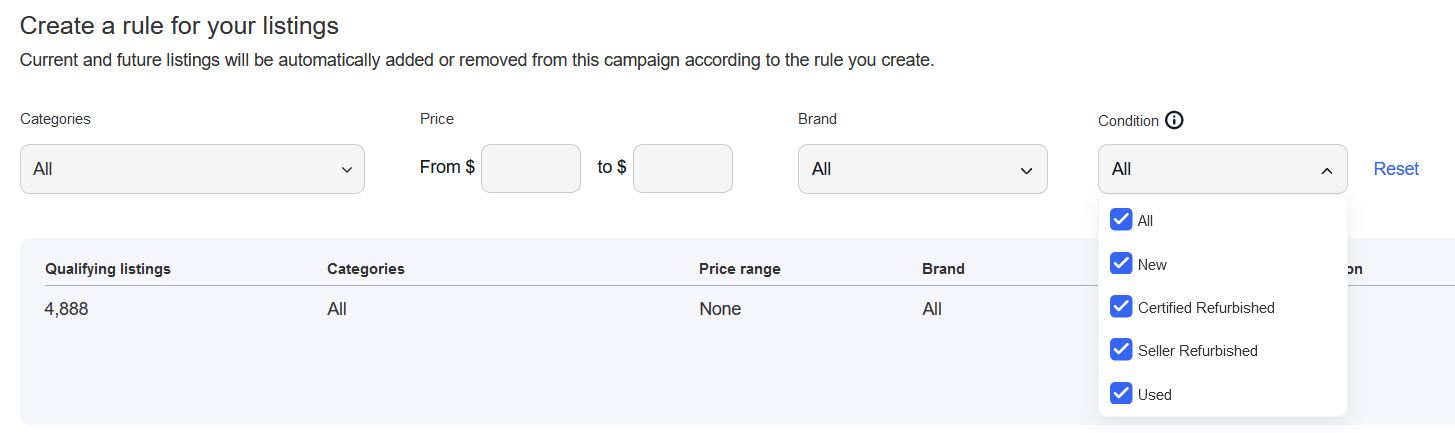Image resolution: width=1455 pixels, height=433 pixels.
Task: Click the Price 'to $' input field
Action: tap(683, 169)
